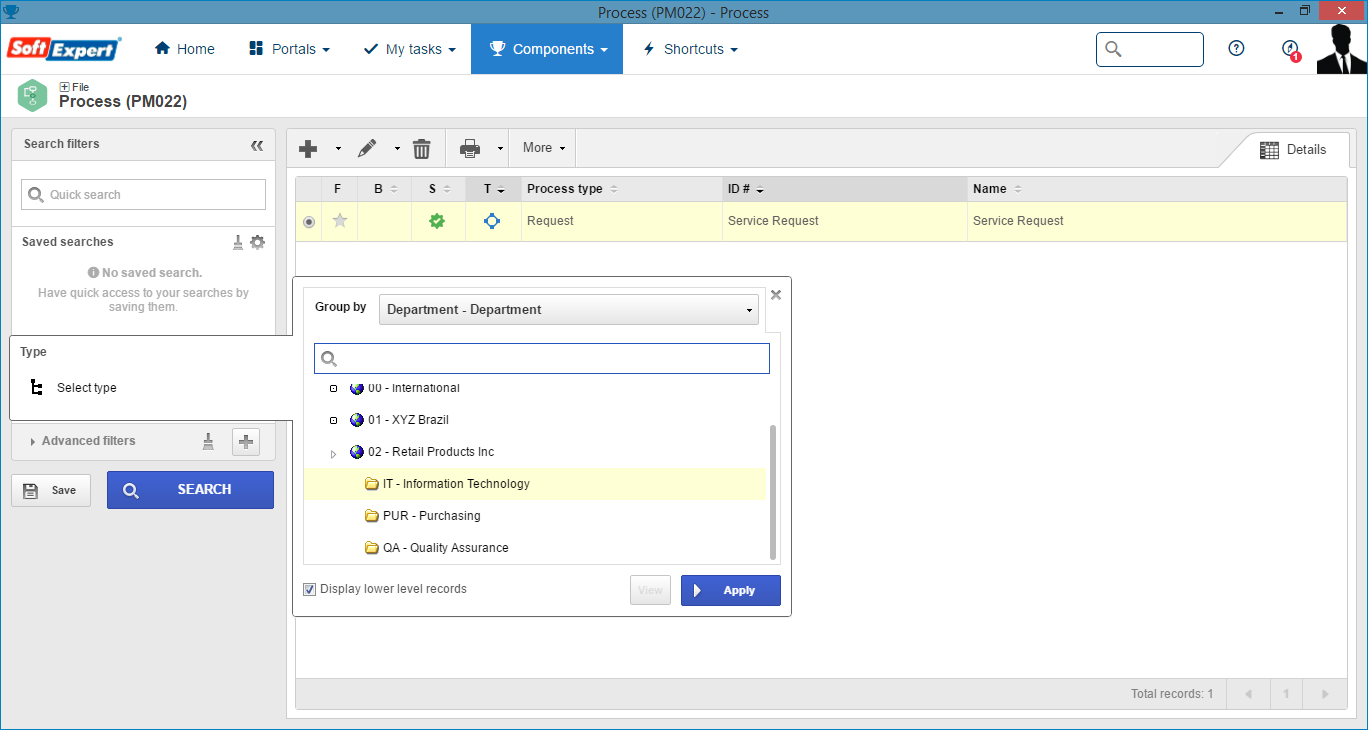Mark Service Request as favorite star
This screenshot has width=1368, height=730.
pos(340,221)
